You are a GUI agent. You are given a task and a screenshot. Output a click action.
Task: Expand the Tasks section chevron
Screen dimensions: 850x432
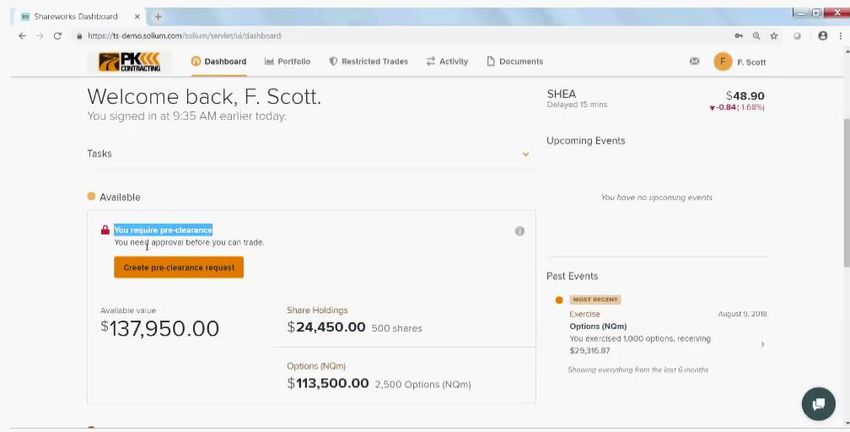[x=525, y=154]
